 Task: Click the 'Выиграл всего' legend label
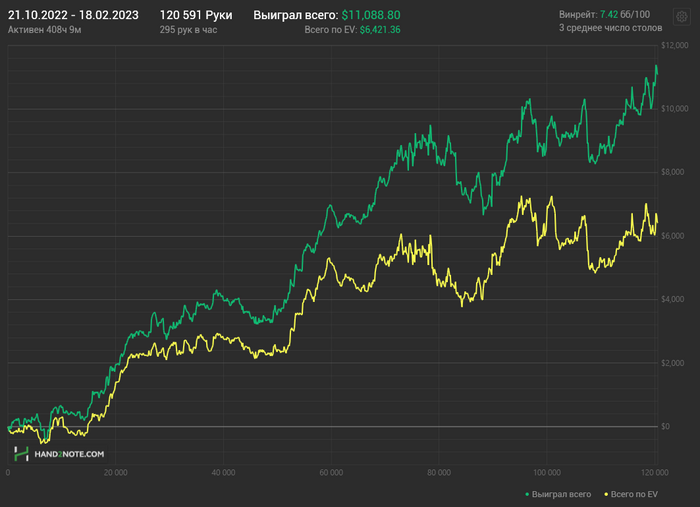561,495
